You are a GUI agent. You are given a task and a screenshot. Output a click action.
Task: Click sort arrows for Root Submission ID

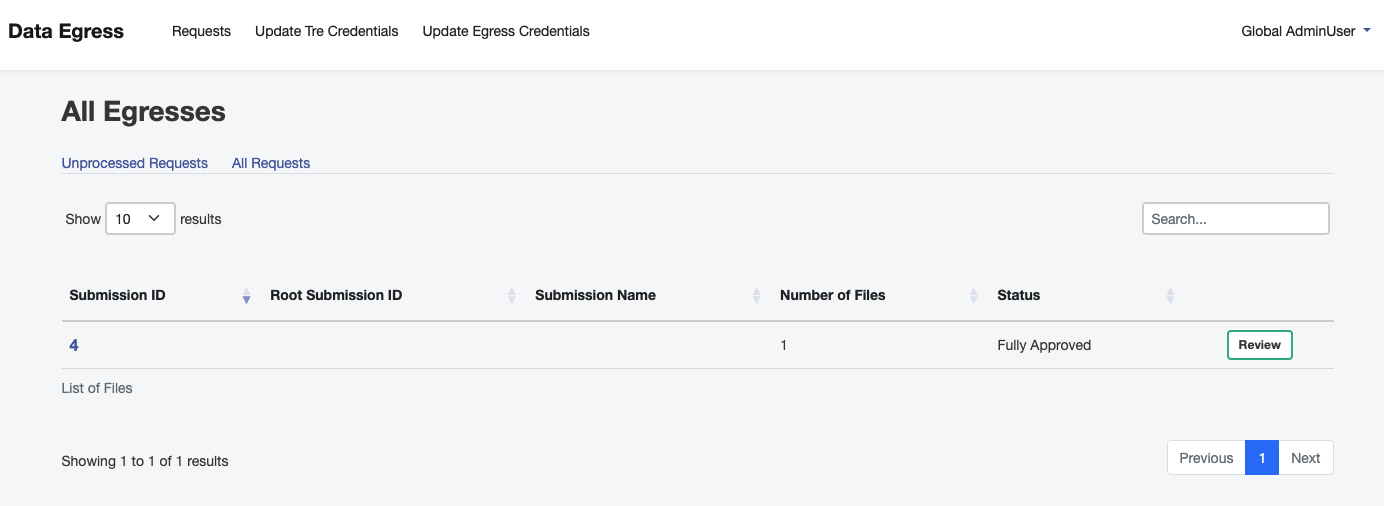tap(512, 296)
